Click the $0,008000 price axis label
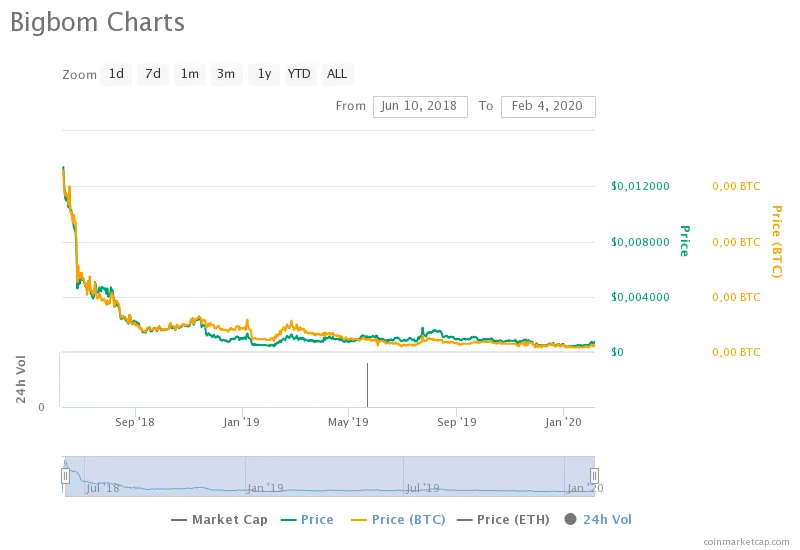Viewport: 800px width, 550px height. 640,242
